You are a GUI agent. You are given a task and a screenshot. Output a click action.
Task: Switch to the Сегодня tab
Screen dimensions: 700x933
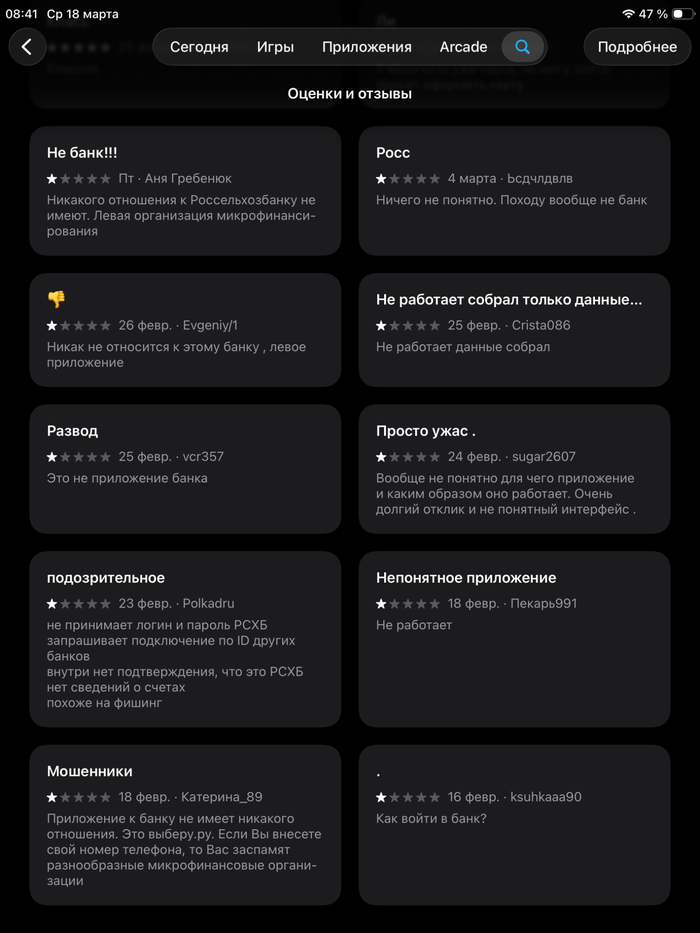(x=199, y=47)
